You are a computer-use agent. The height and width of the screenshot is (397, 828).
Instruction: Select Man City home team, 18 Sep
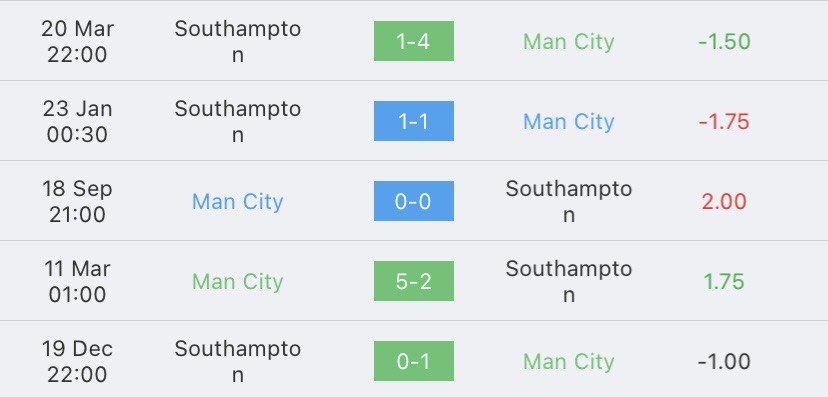coord(238,202)
